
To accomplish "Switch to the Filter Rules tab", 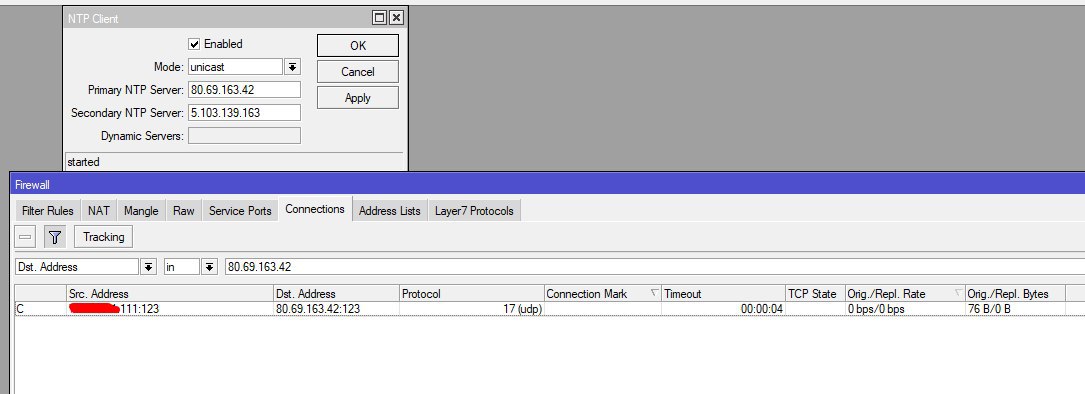I will pyautogui.click(x=48, y=211).
